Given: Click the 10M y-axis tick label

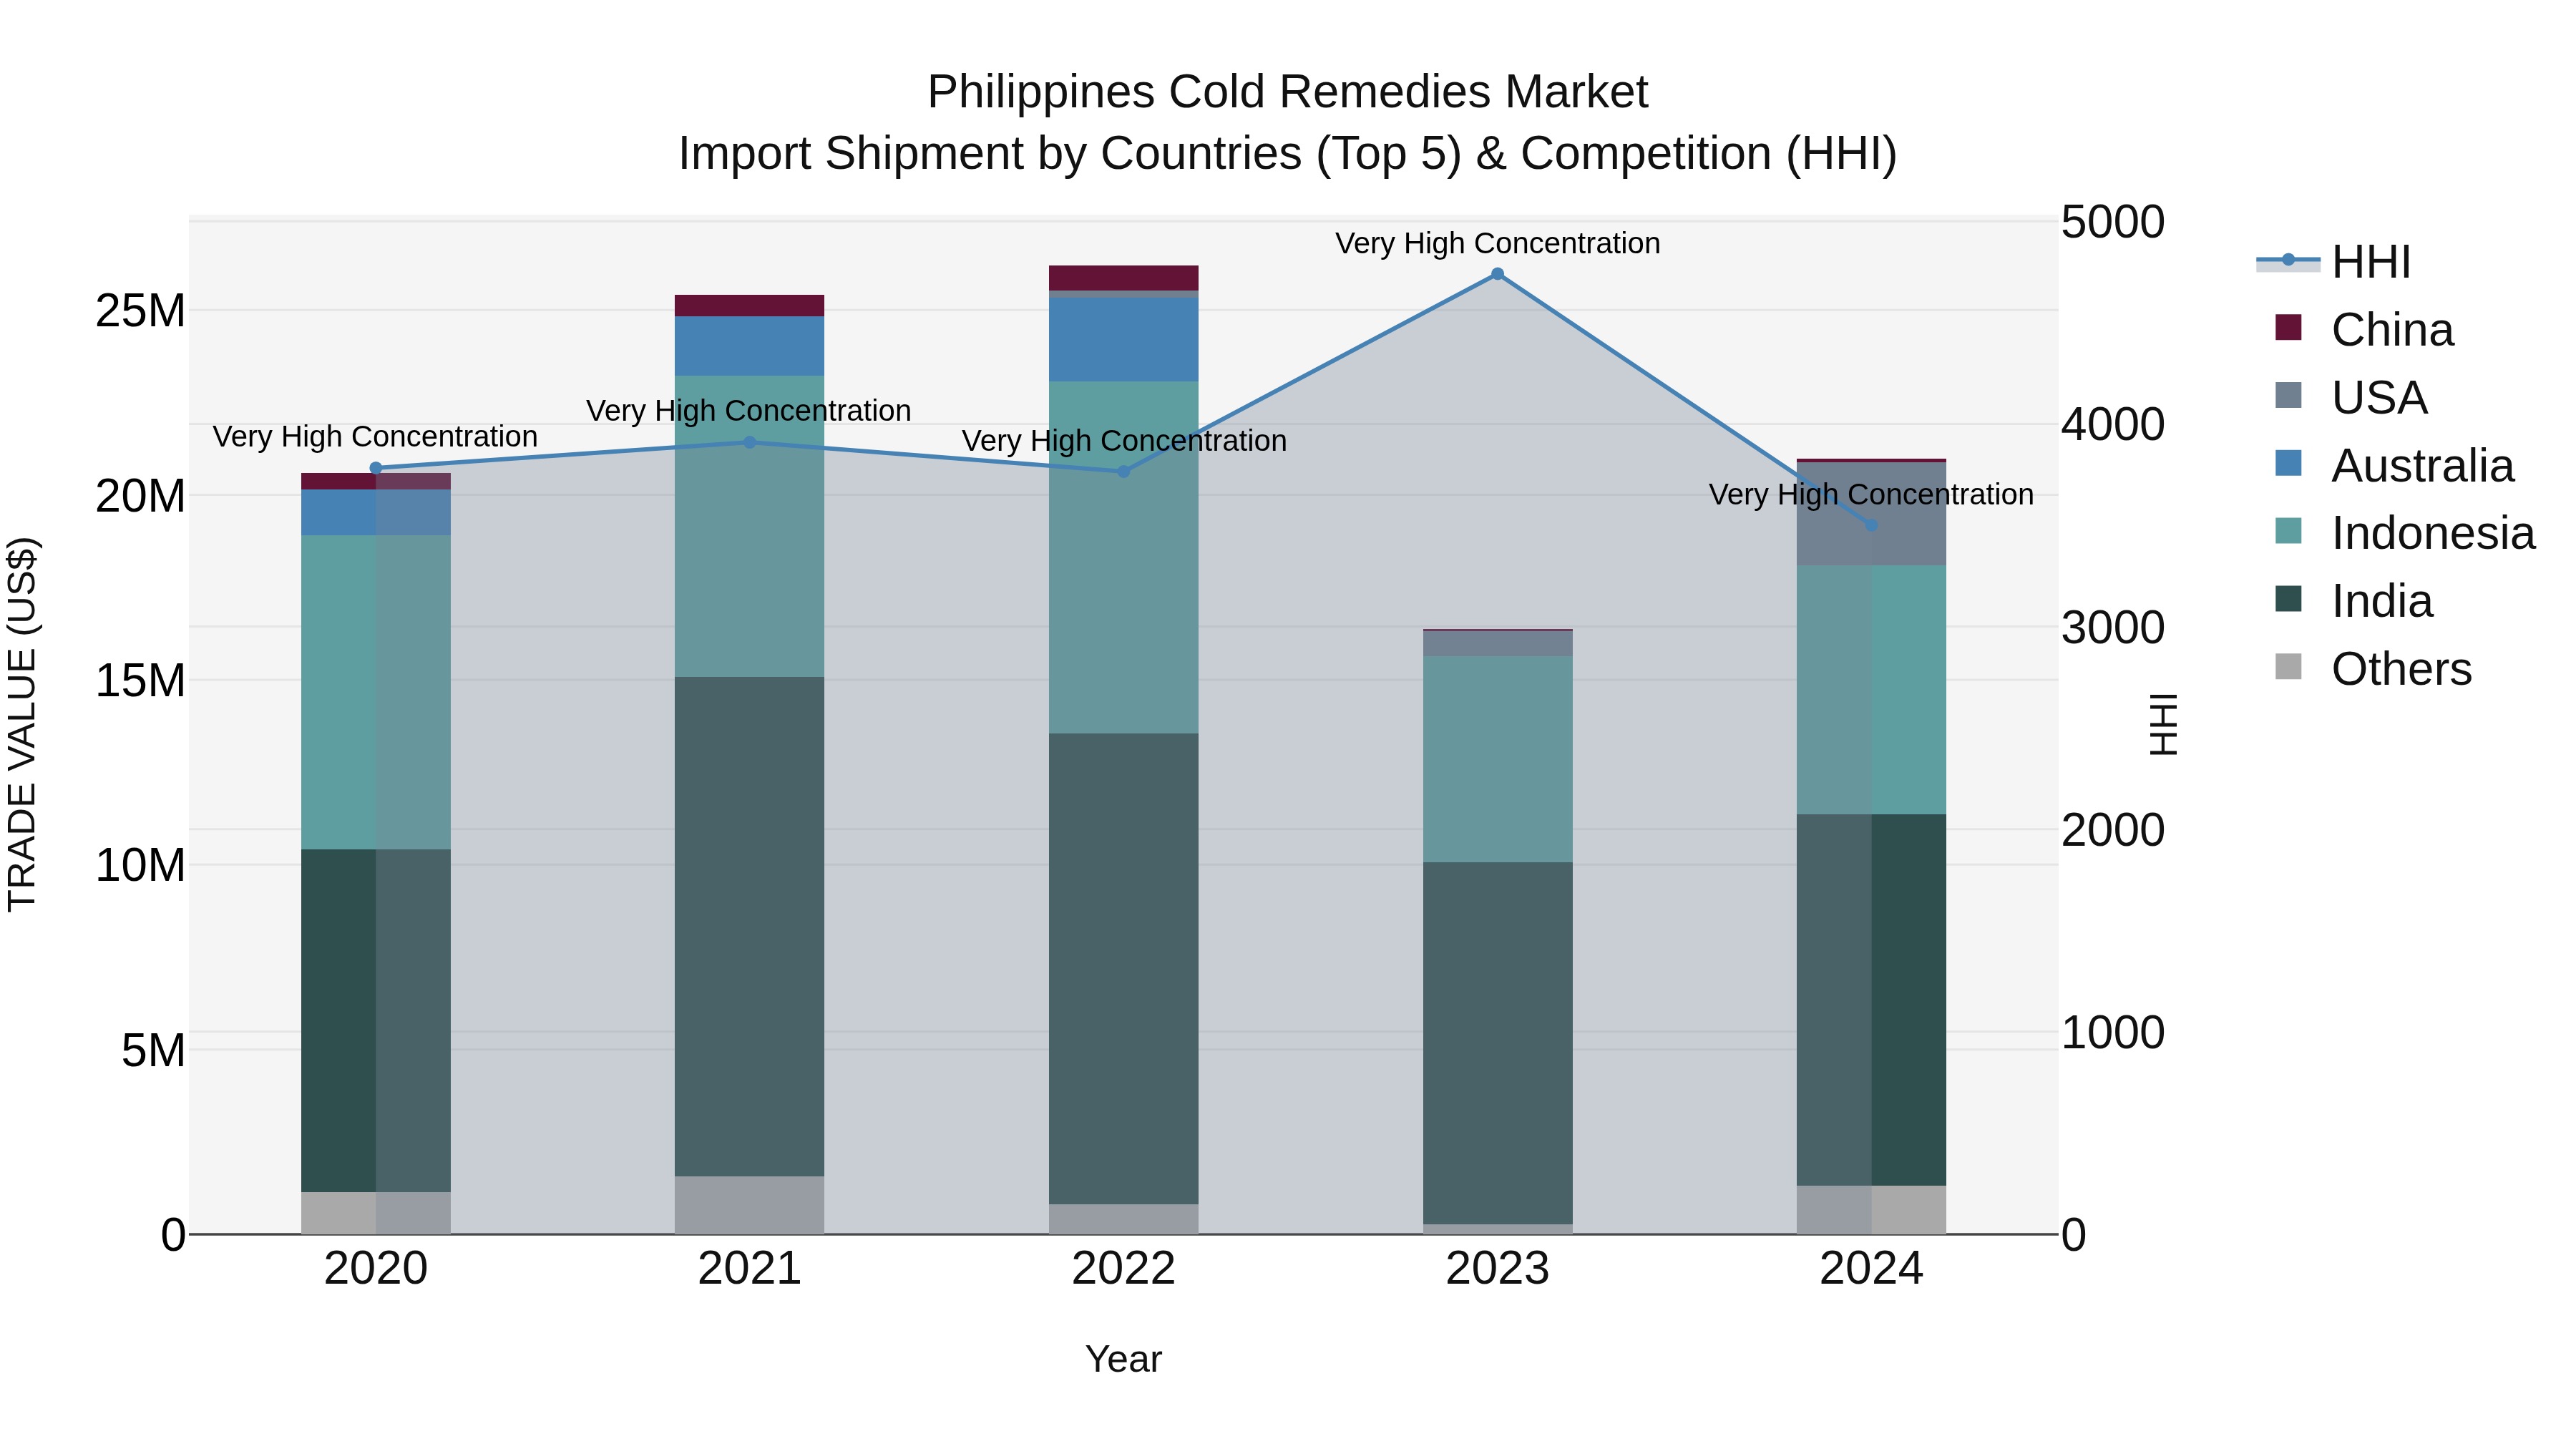Looking at the screenshot, I should click(140, 865).
